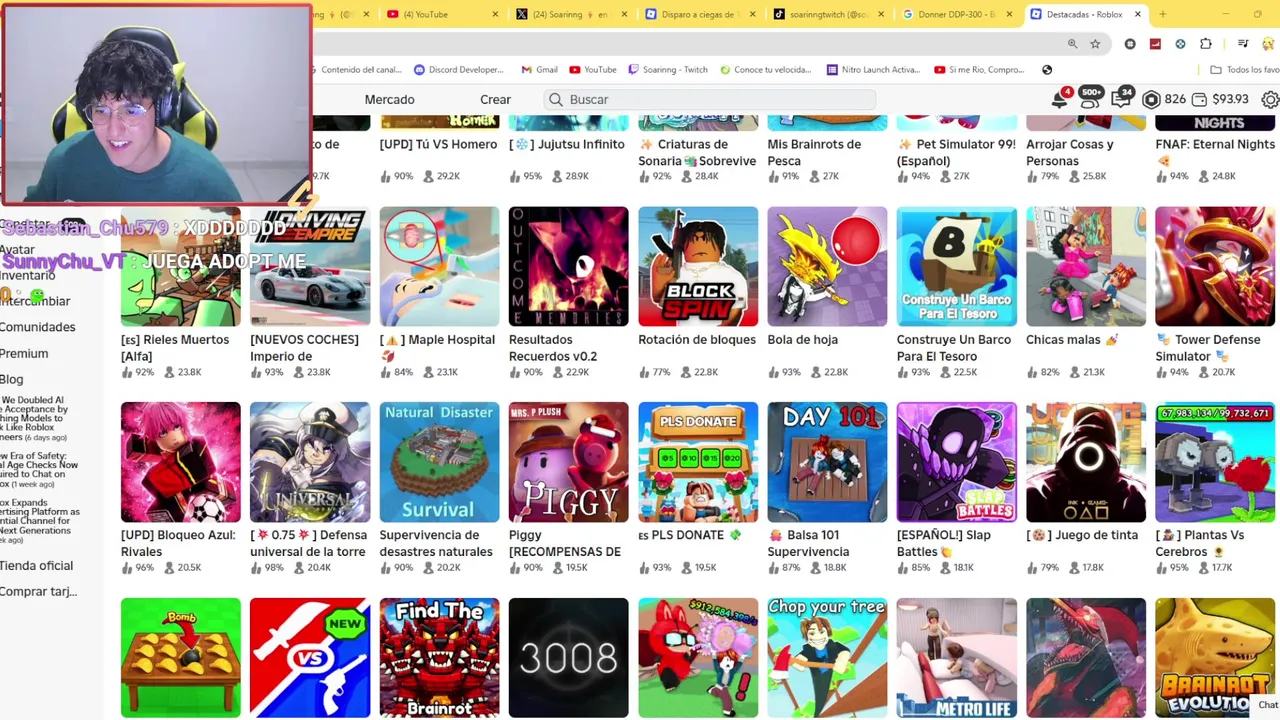
Task: Click the Pet Simulator 99! (Español) title
Action: coord(956,152)
